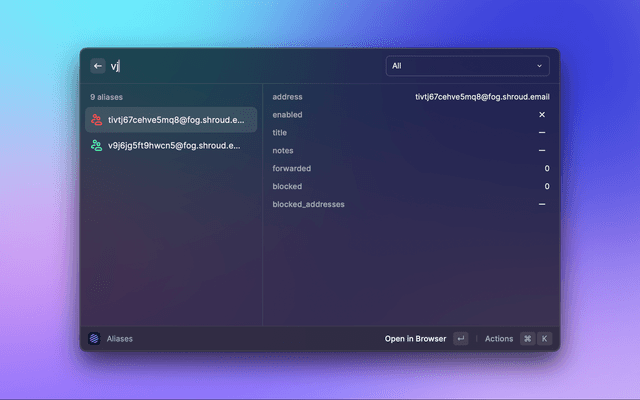Click the back arrow button
The height and width of the screenshot is (400, 640).
[x=98, y=66]
